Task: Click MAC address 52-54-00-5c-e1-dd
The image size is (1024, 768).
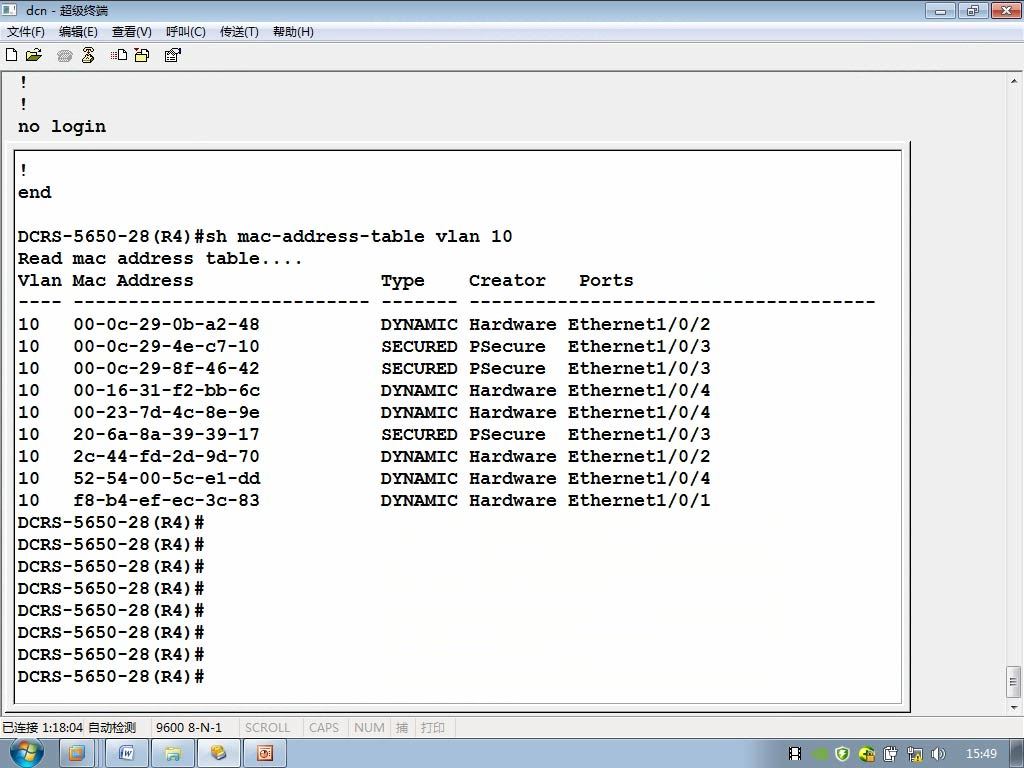Action: (167, 479)
